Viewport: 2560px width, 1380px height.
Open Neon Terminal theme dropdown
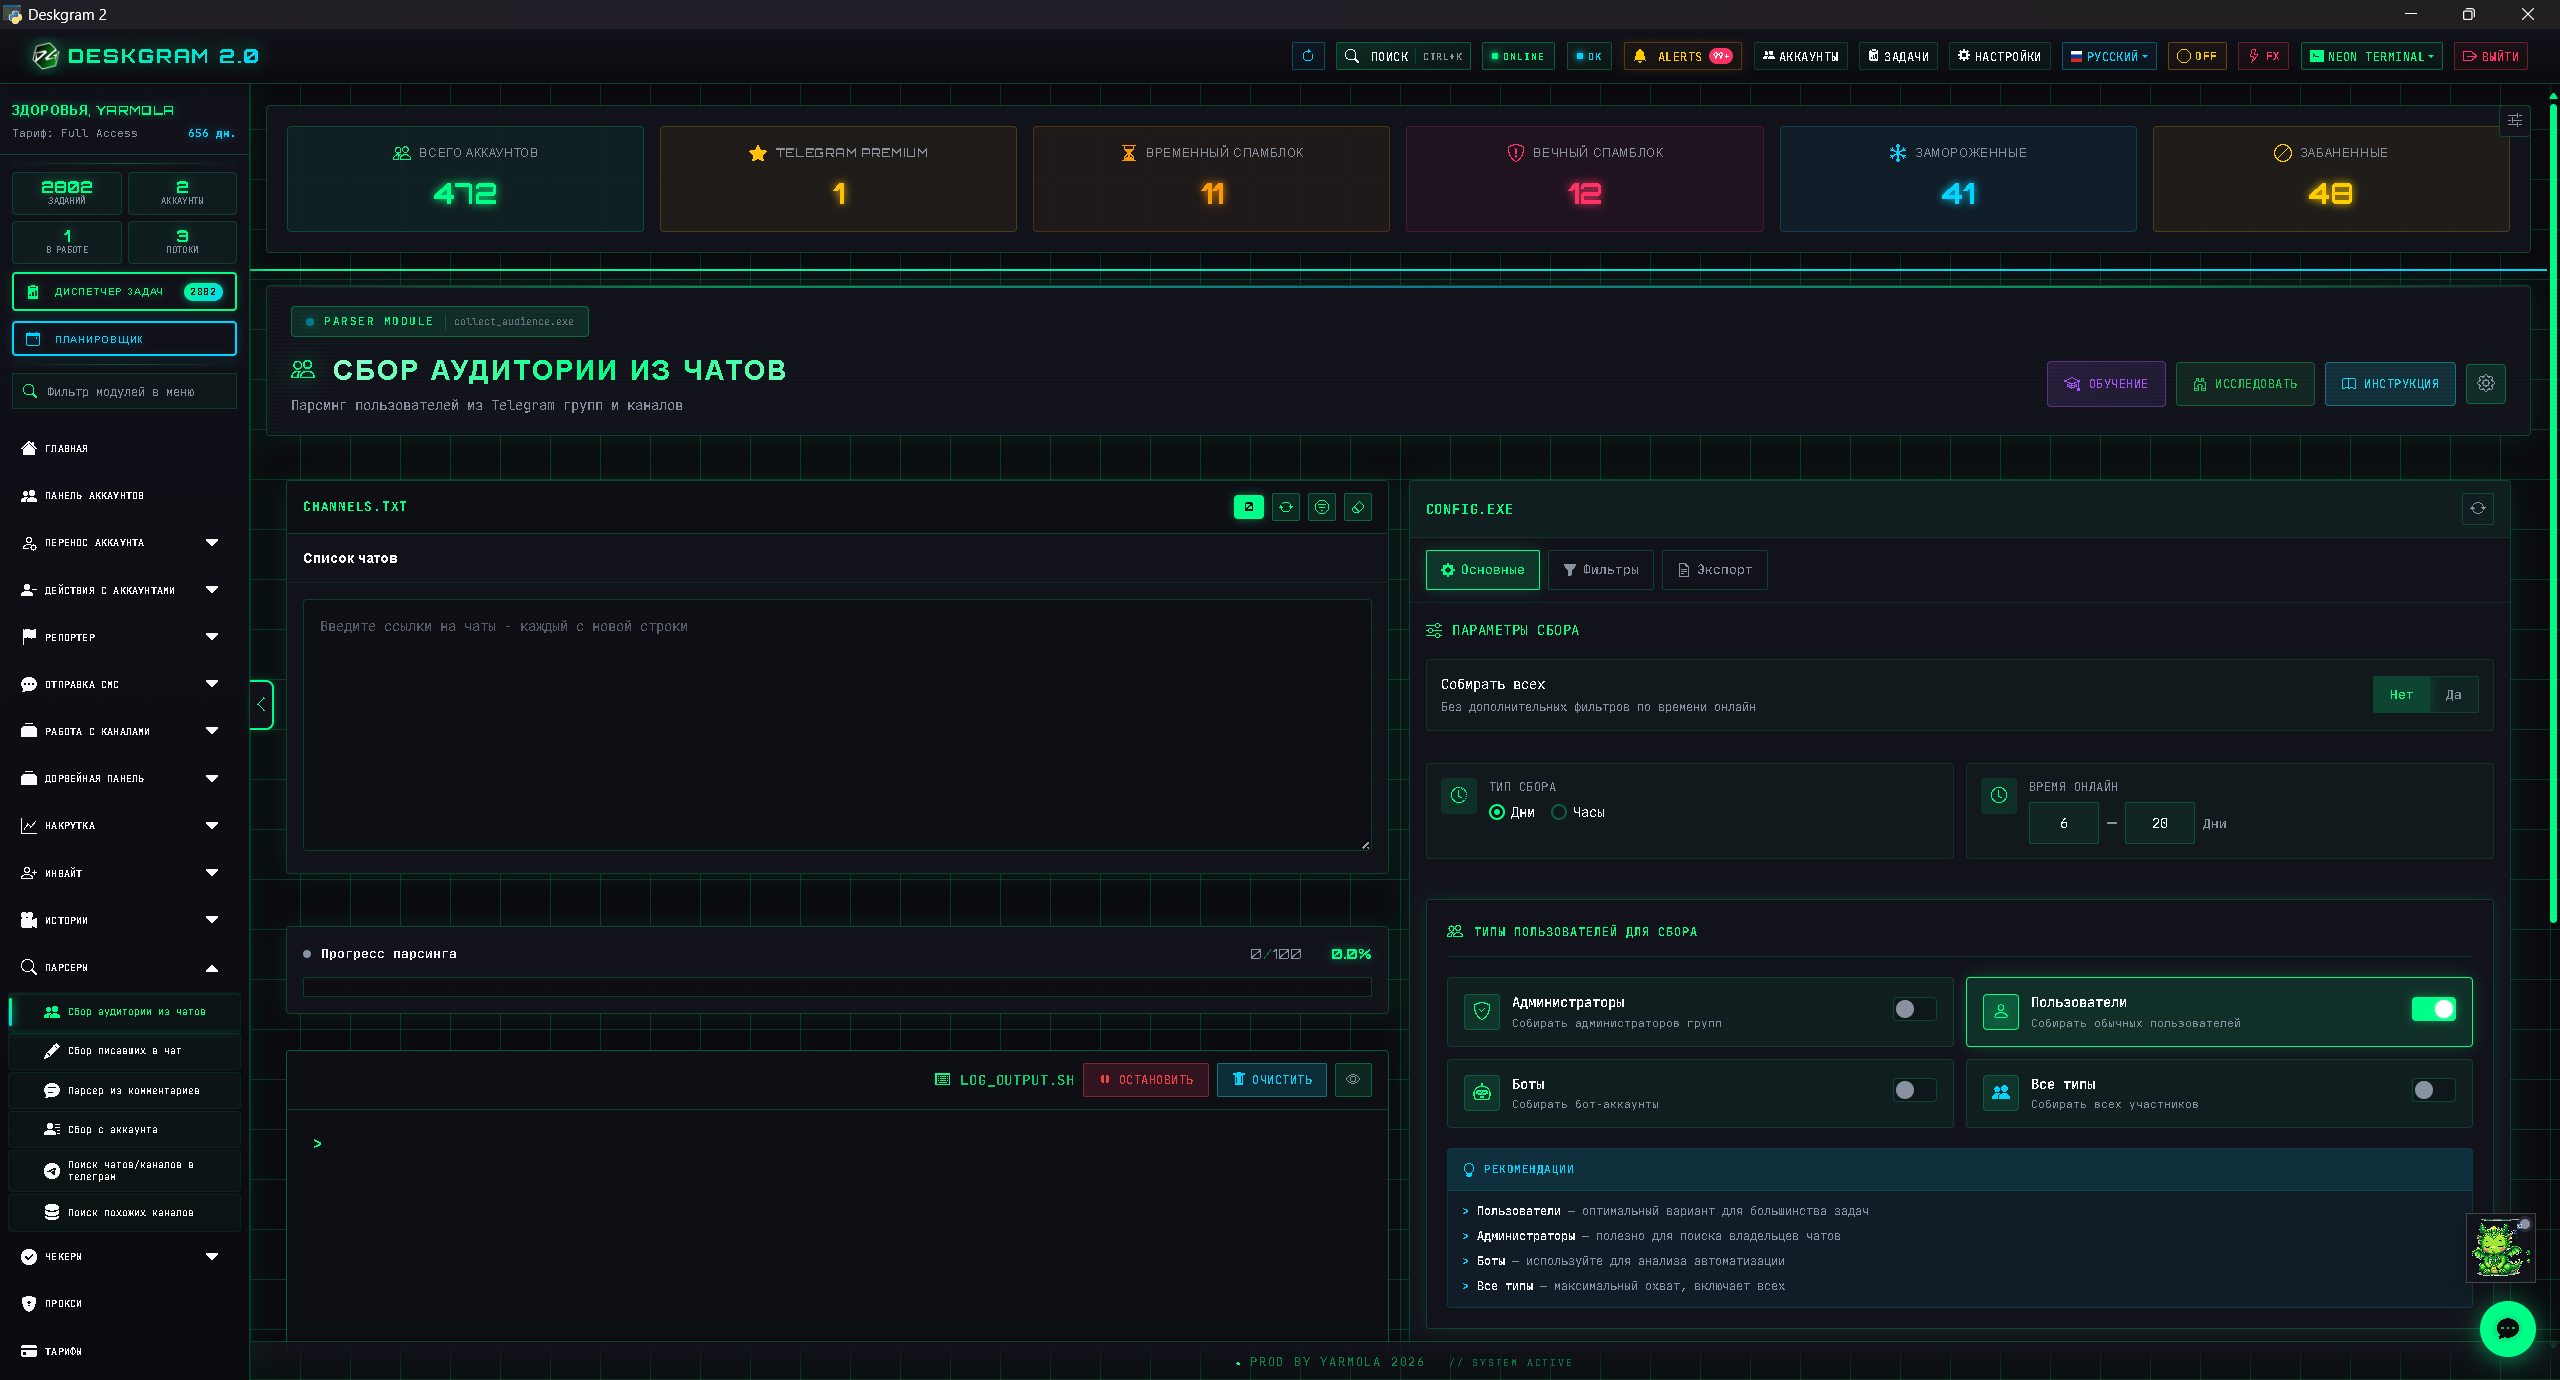[2371, 56]
